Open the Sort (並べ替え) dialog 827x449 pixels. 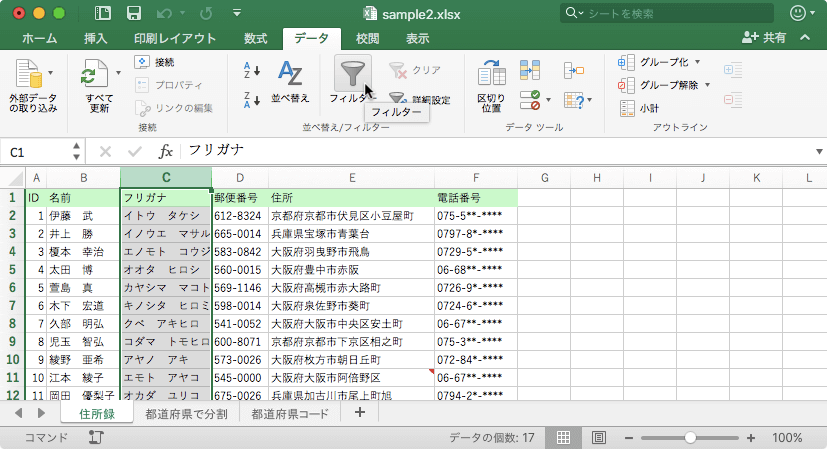[x=290, y=81]
